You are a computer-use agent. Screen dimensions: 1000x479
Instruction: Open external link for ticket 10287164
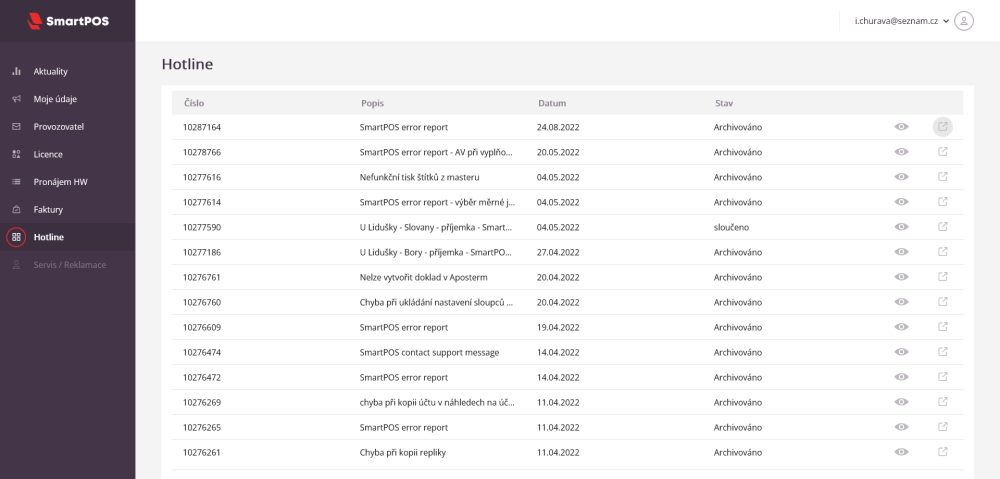click(942, 127)
